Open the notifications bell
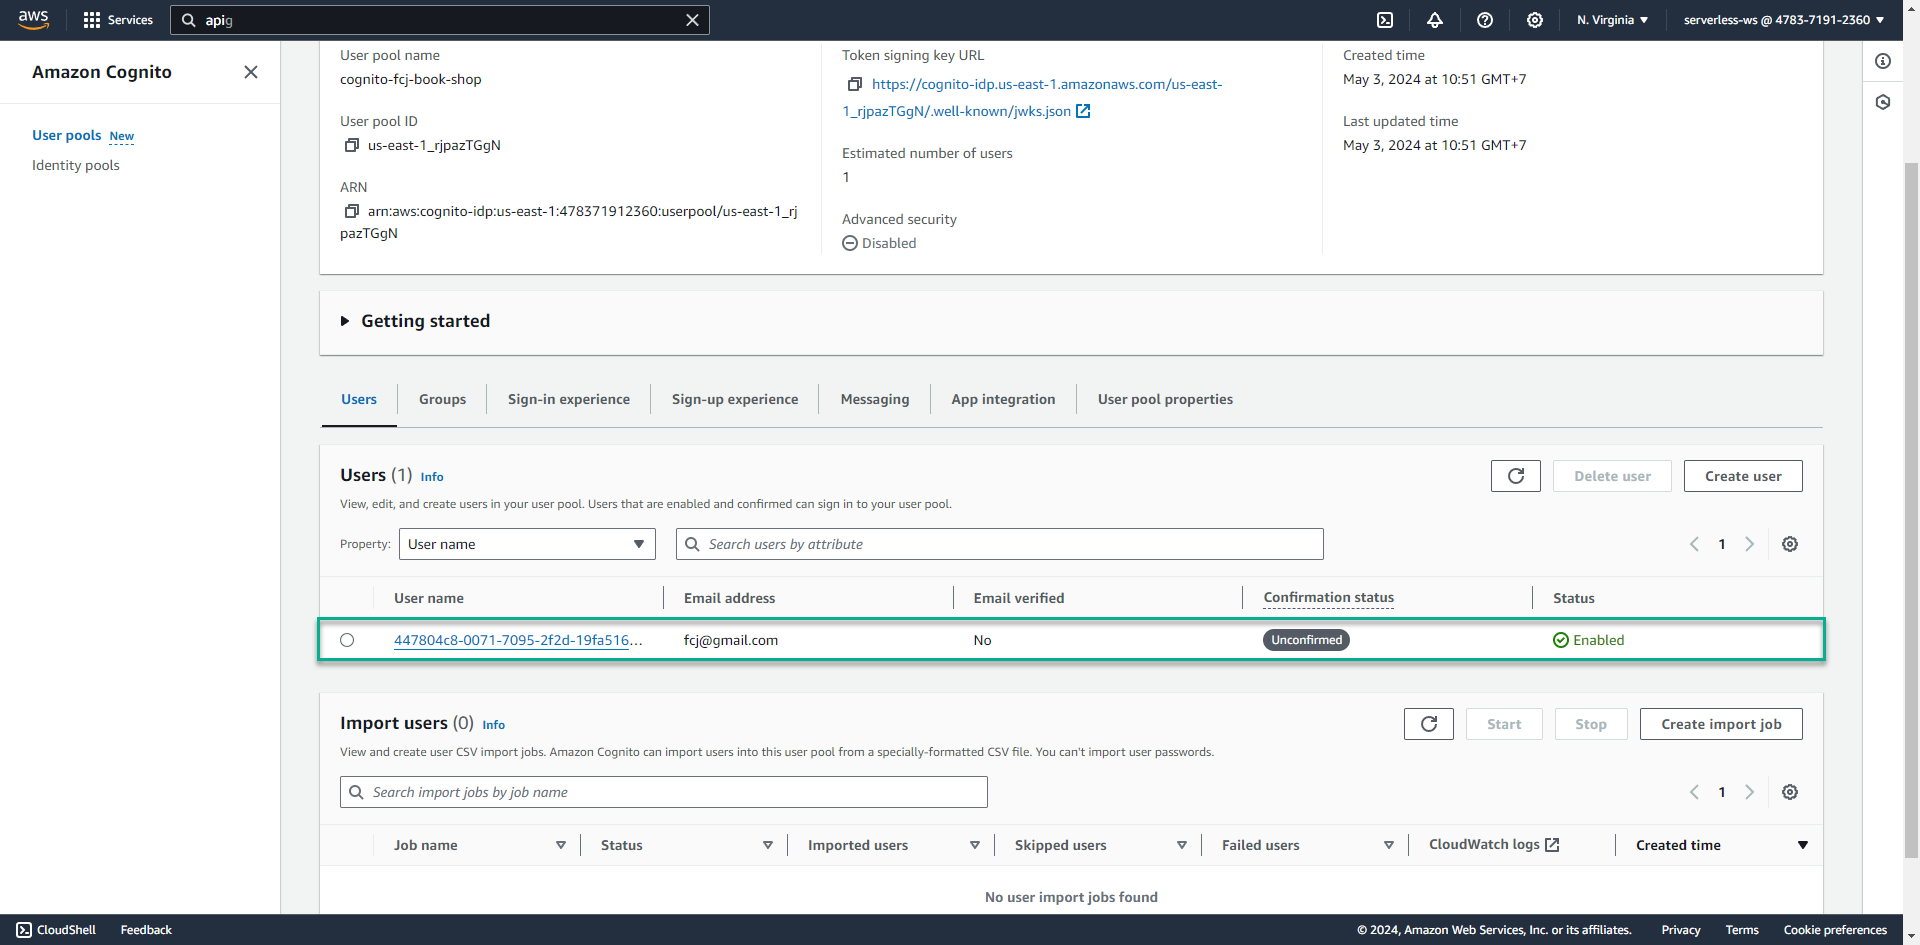The height and width of the screenshot is (945, 1920). (1435, 20)
